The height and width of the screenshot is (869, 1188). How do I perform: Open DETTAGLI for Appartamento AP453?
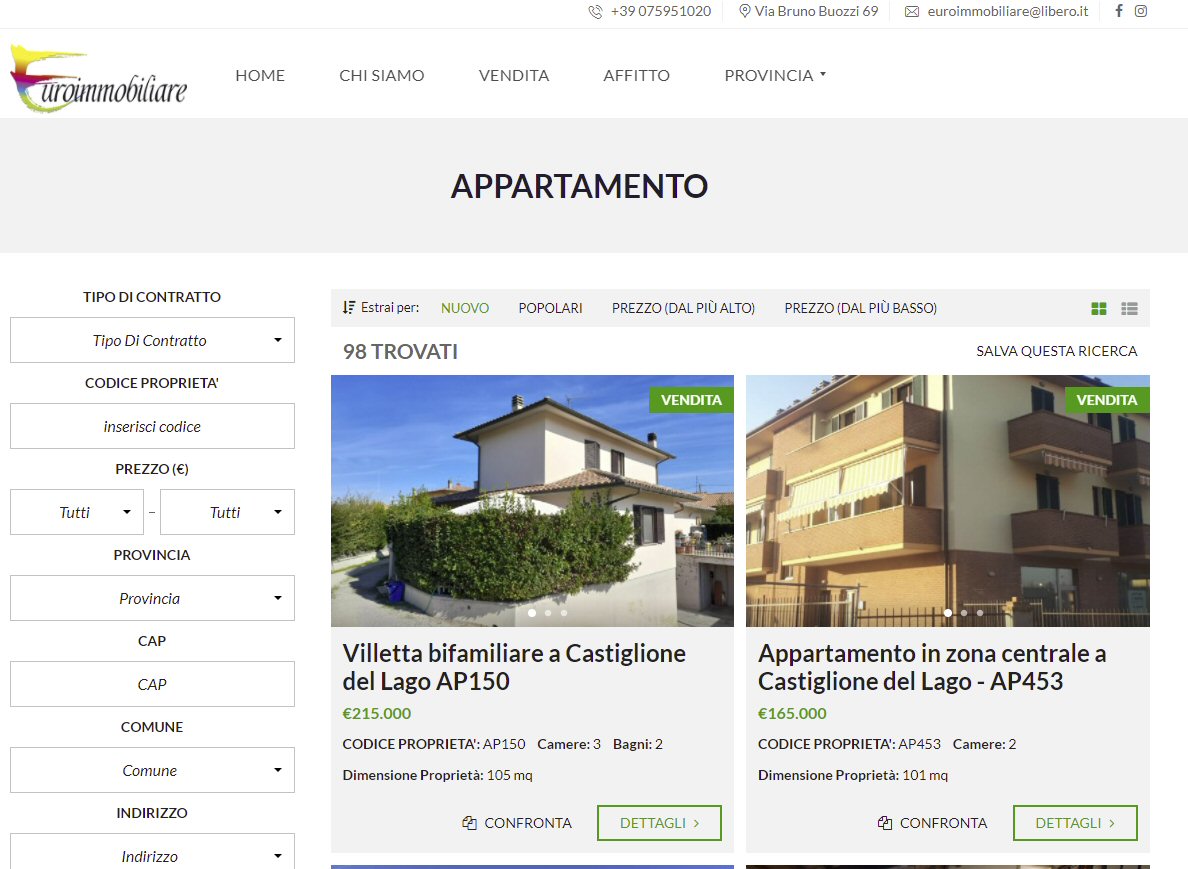pos(1075,823)
